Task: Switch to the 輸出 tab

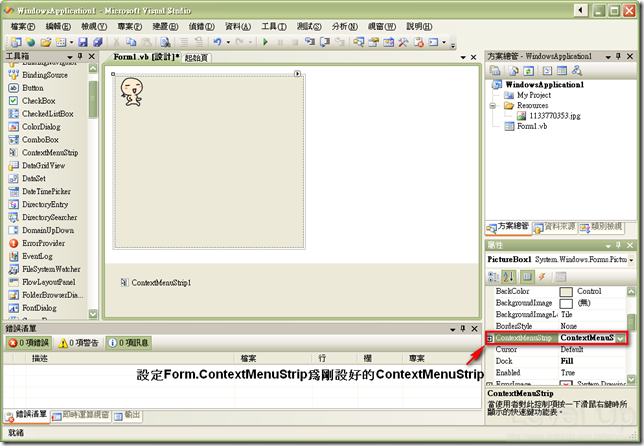Action: pos(127,416)
